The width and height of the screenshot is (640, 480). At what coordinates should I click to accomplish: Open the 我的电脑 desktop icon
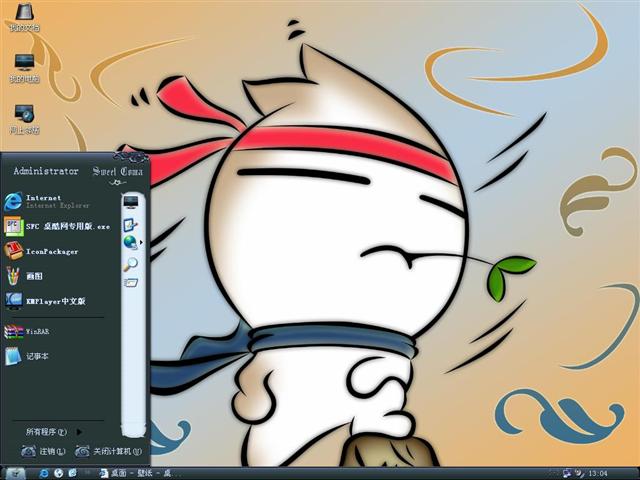tap(24, 68)
